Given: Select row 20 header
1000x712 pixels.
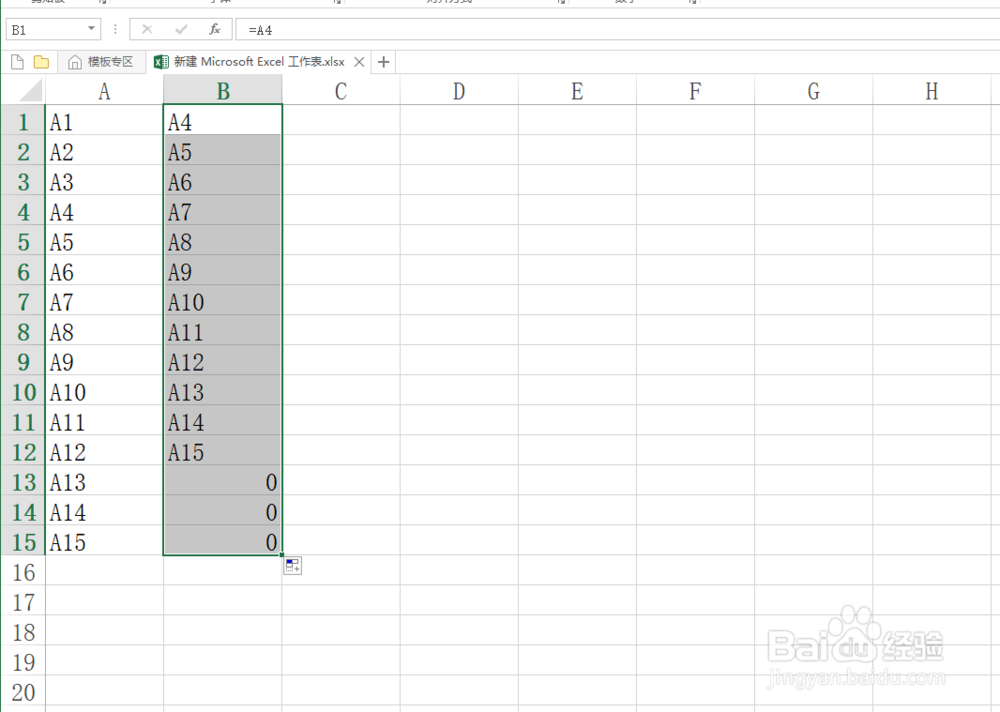Looking at the screenshot, I should [23, 690].
